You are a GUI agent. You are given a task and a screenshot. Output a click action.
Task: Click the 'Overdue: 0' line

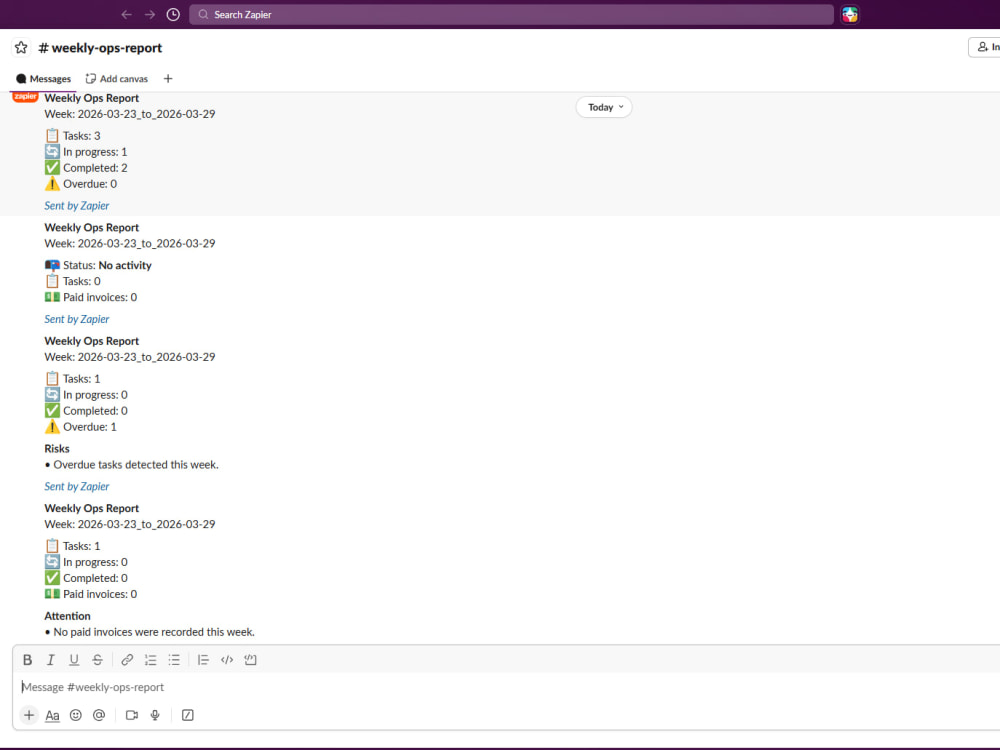[80, 184]
